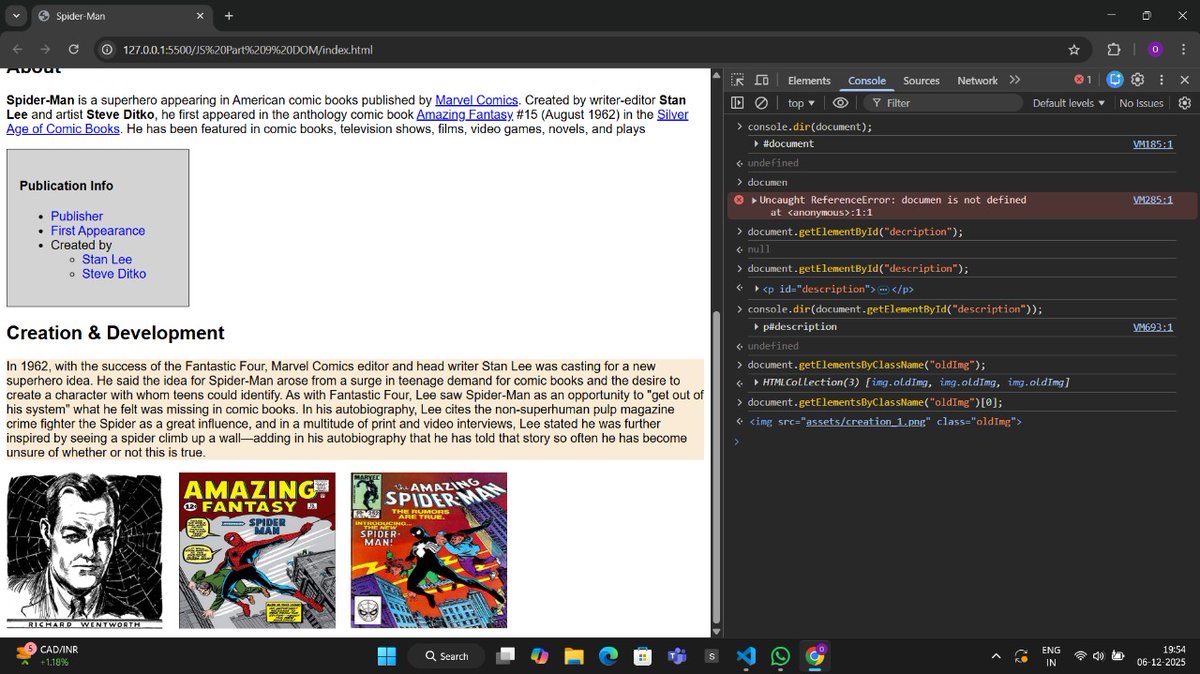Toggle the Create live expression eye icon
This screenshot has width=1200, height=674.
point(840,102)
